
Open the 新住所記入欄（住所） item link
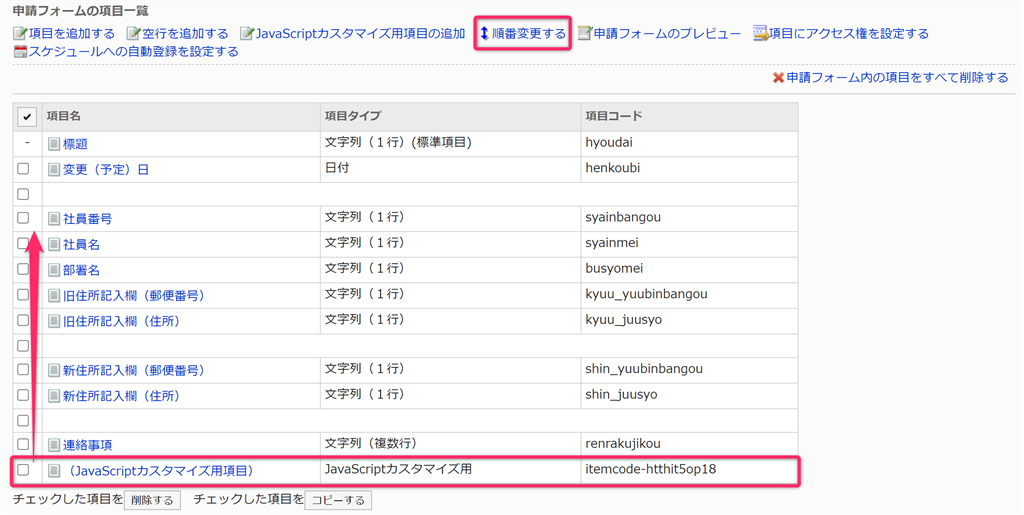pos(121,396)
